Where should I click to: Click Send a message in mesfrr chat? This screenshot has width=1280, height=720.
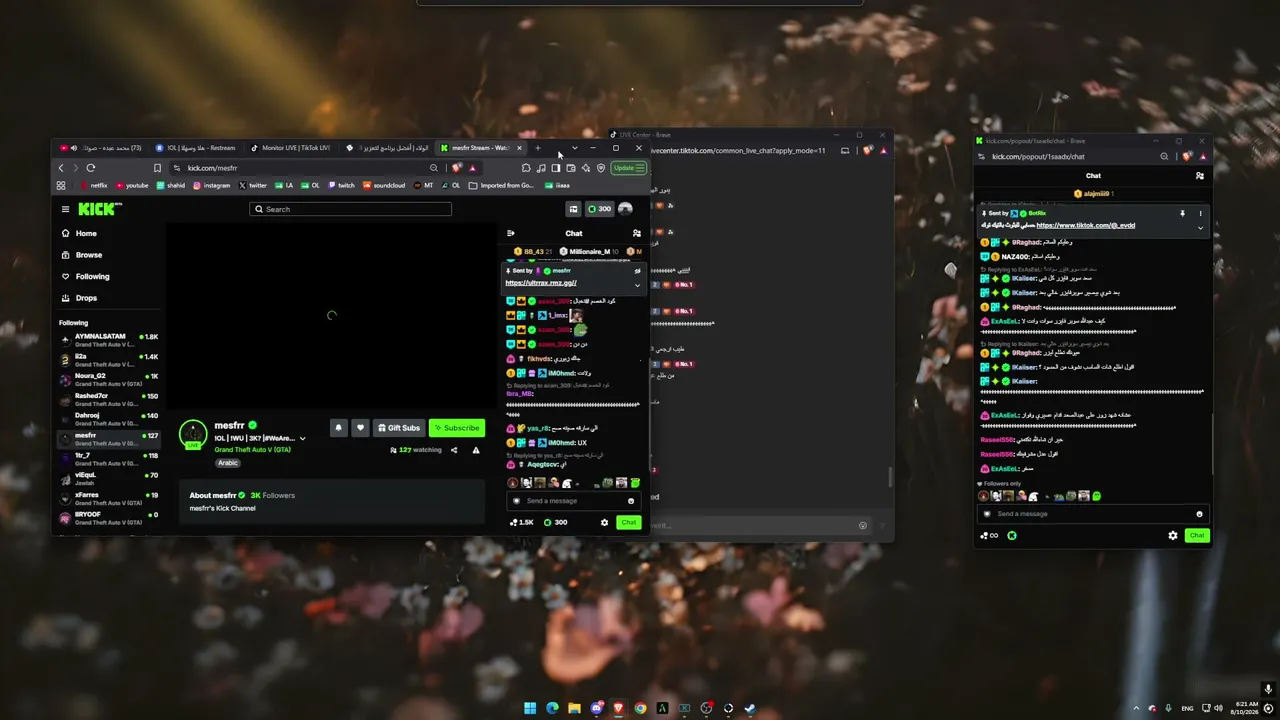(x=572, y=501)
